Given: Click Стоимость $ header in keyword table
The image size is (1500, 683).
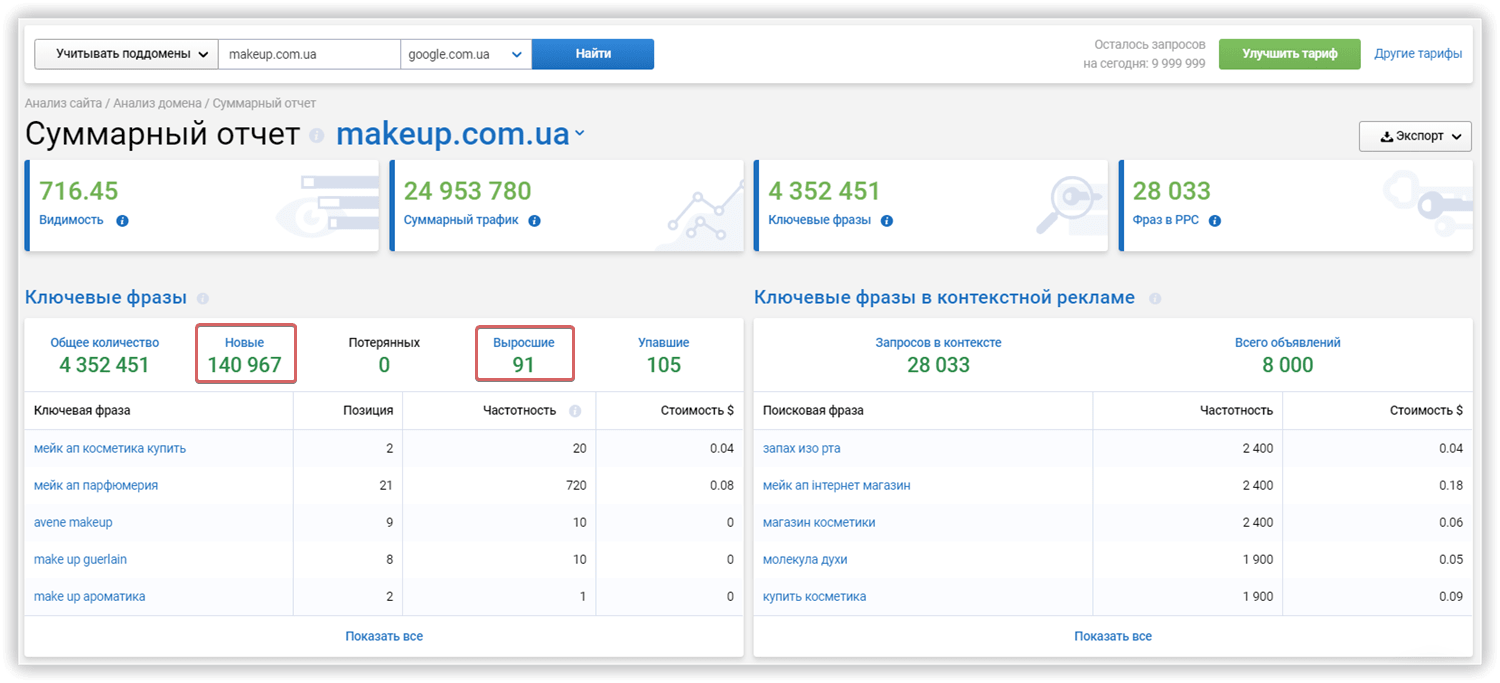Looking at the screenshot, I should (x=697, y=410).
